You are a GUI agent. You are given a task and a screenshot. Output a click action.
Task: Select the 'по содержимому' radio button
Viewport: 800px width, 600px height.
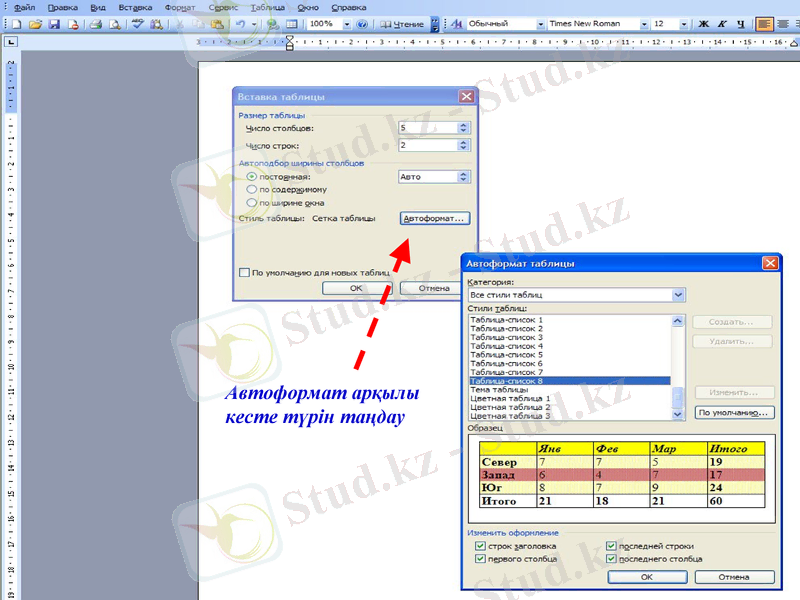pyautogui.click(x=251, y=189)
